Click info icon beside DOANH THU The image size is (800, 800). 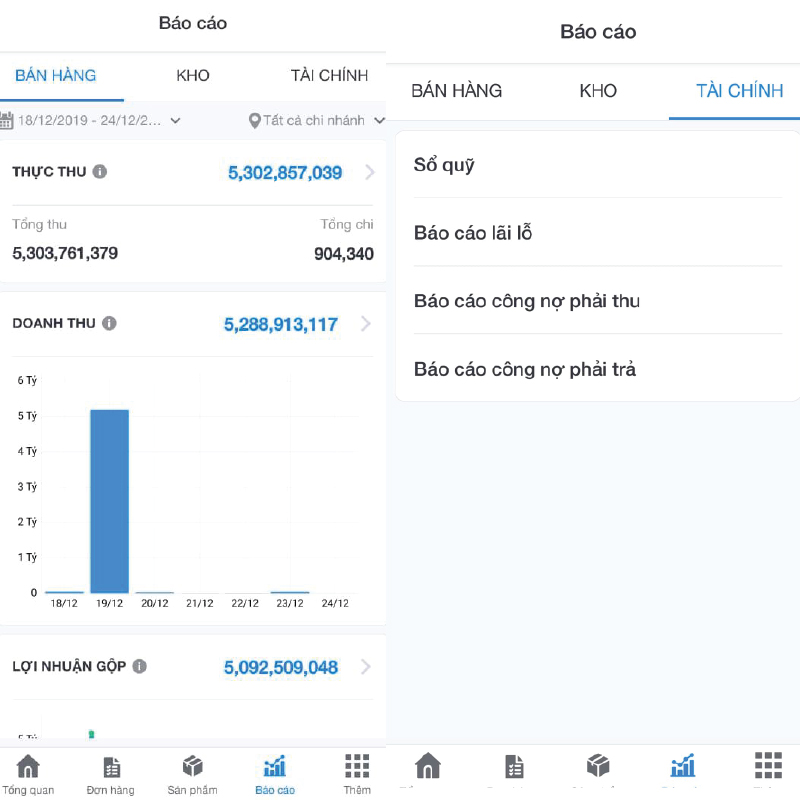109,324
